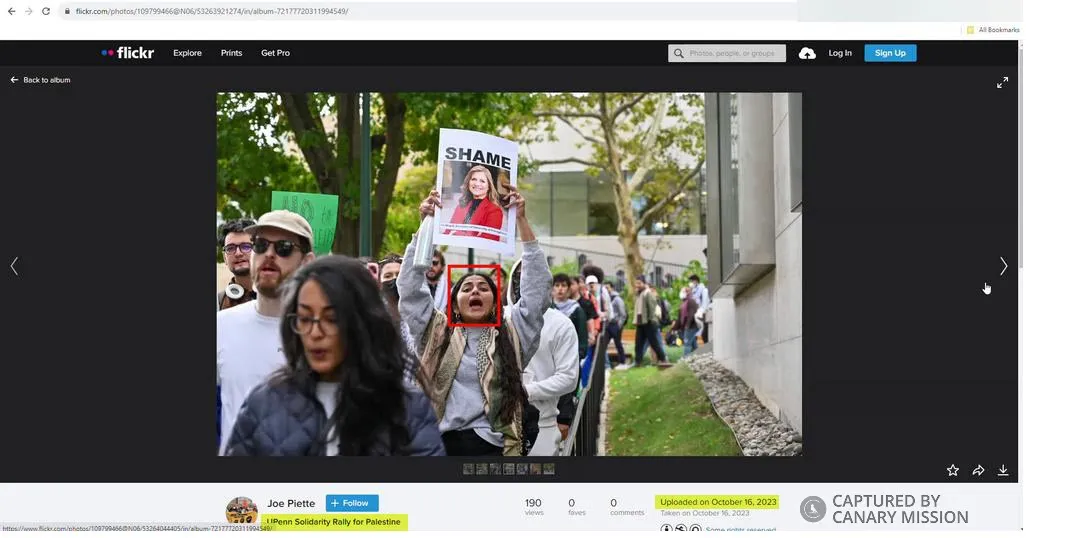Open the Explore menu
This screenshot has width=1074, height=538.
187,53
